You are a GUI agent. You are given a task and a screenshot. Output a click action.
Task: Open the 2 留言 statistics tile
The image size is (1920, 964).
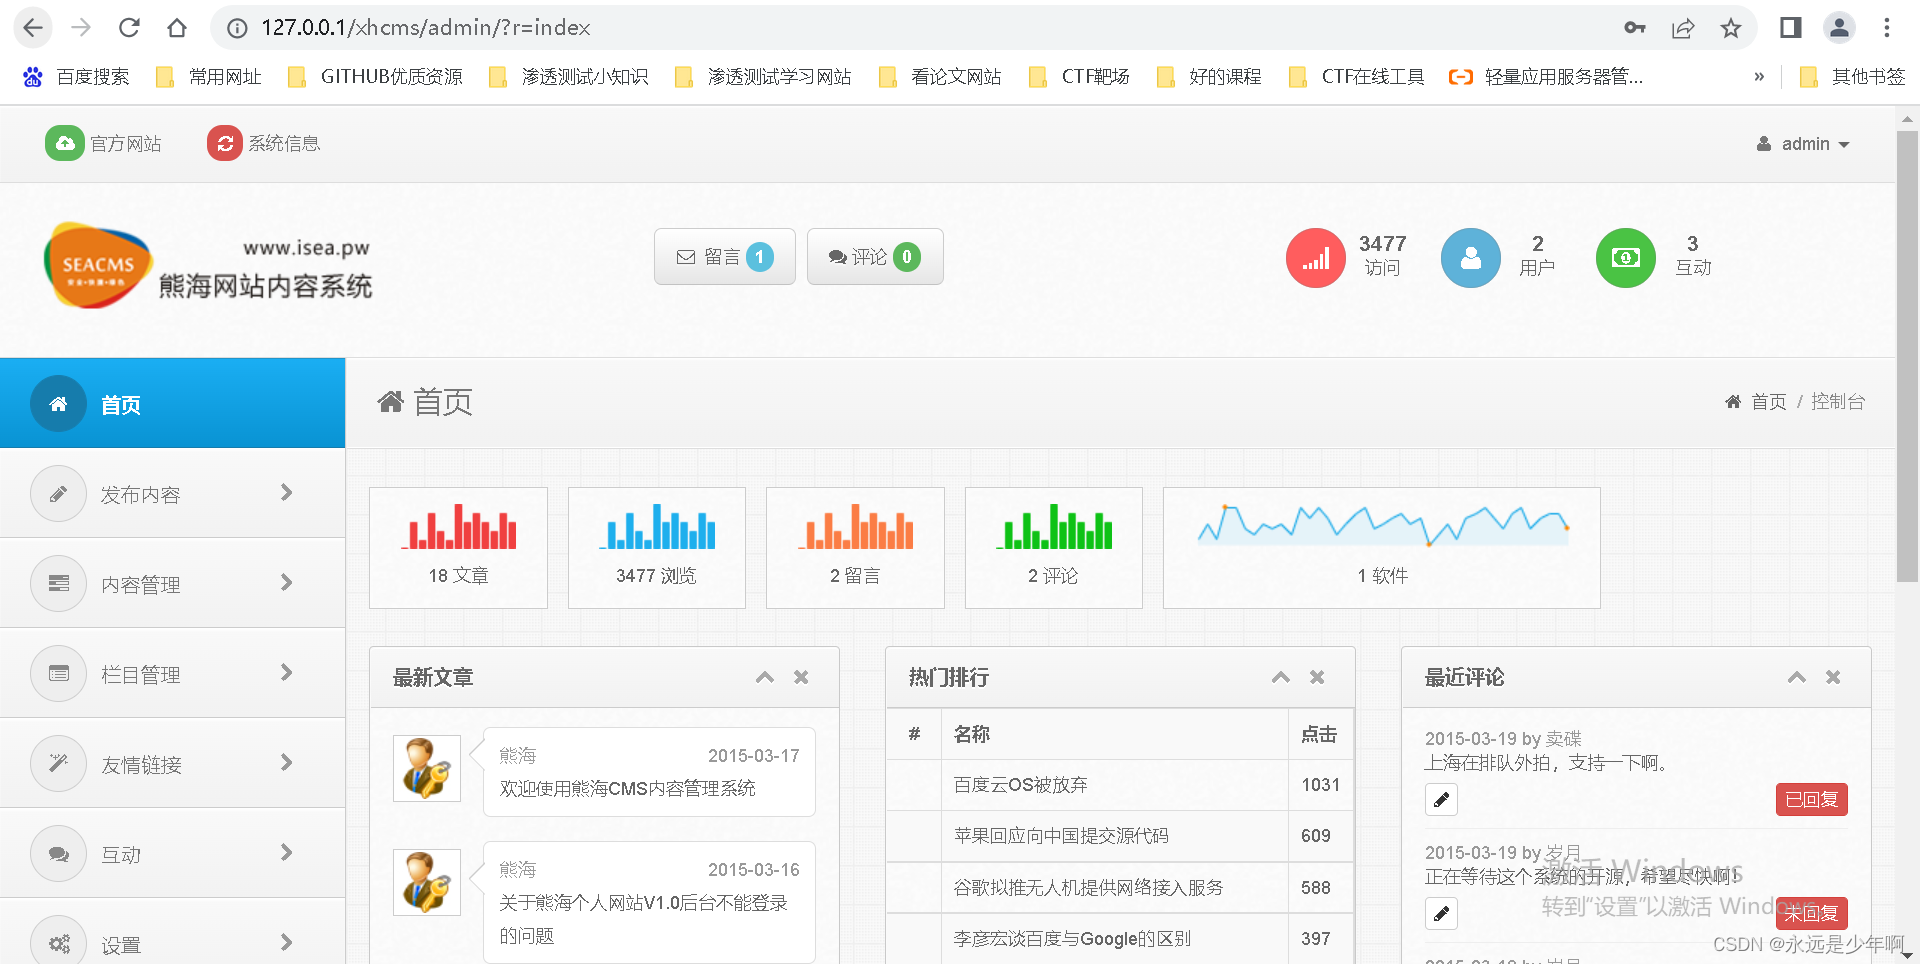pos(855,548)
